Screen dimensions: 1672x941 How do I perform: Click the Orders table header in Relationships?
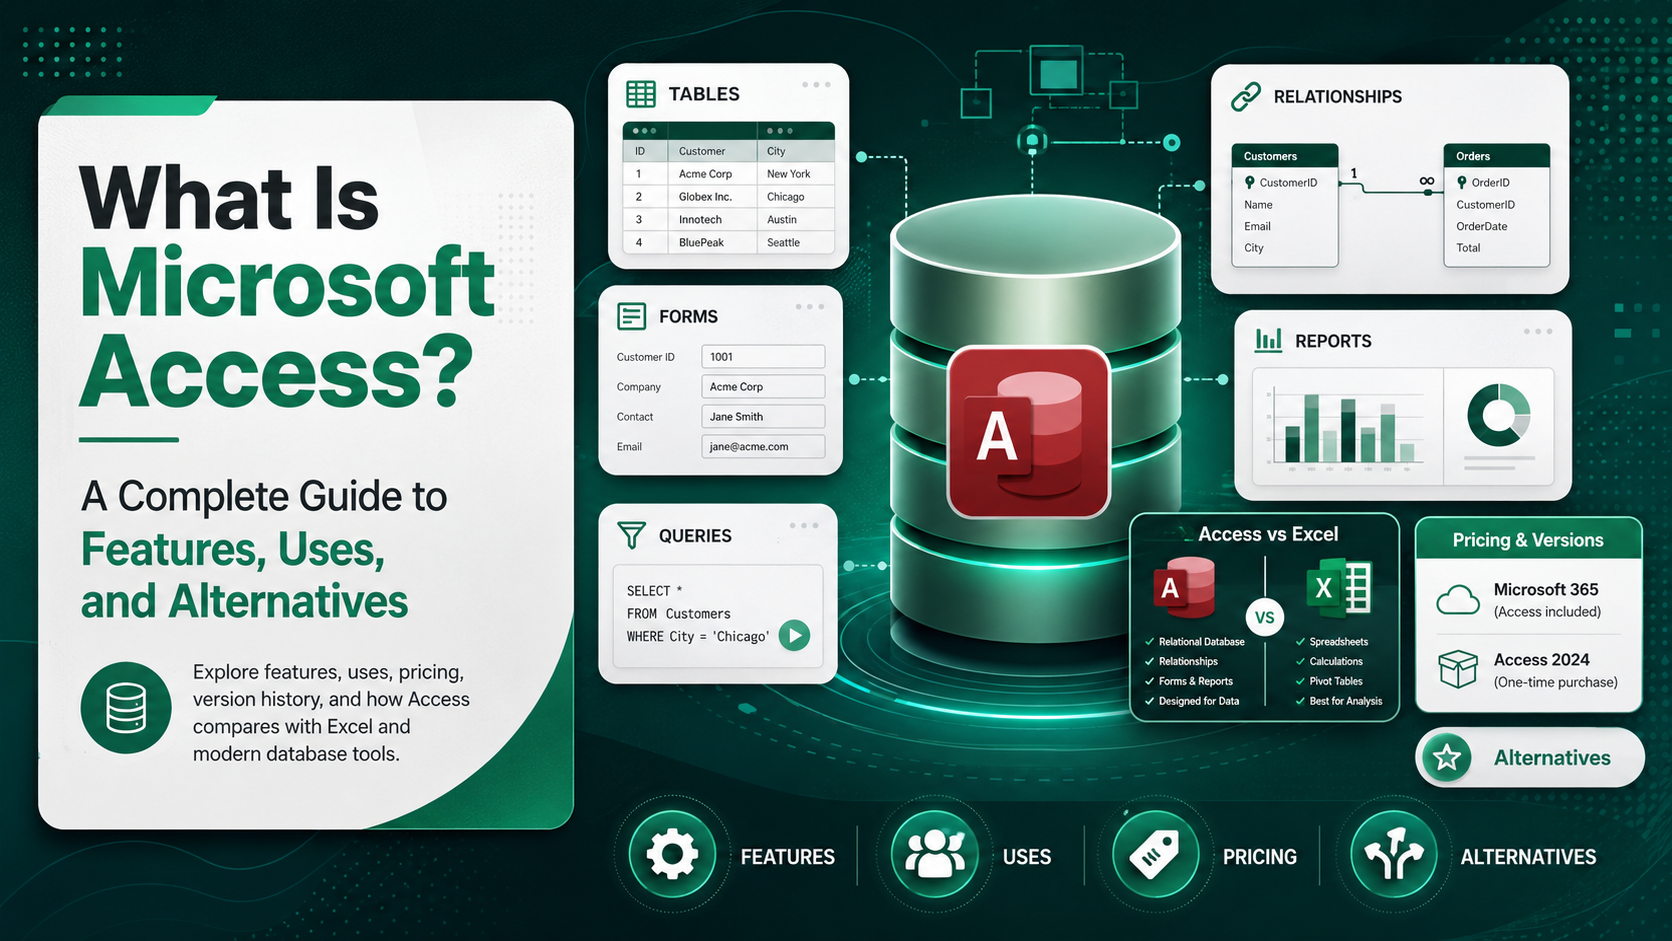pos(1497,156)
